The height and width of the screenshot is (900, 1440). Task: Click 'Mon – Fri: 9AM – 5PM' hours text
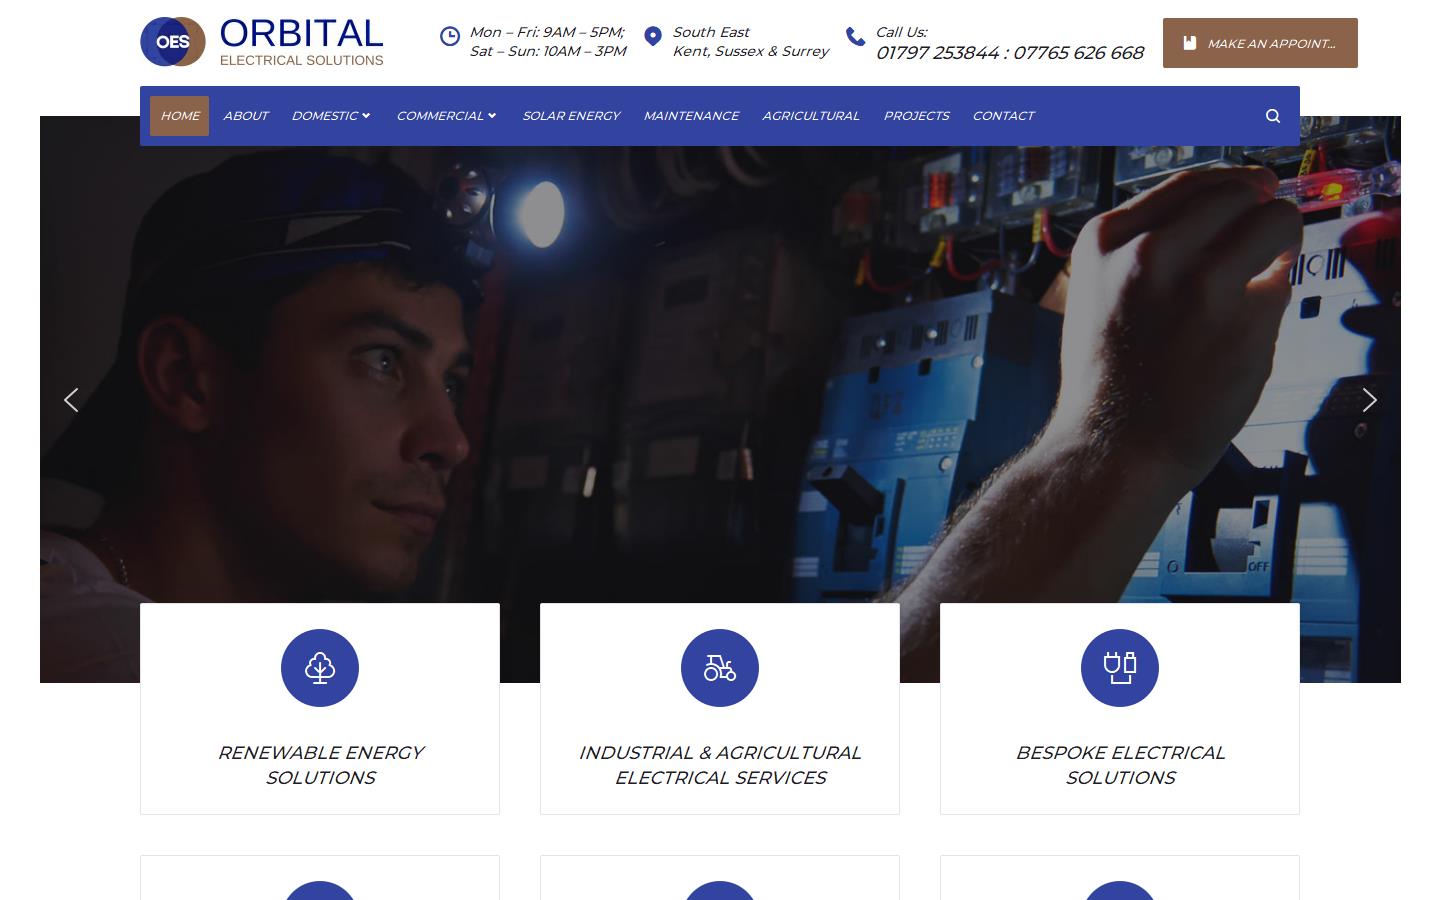[x=547, y=32]
